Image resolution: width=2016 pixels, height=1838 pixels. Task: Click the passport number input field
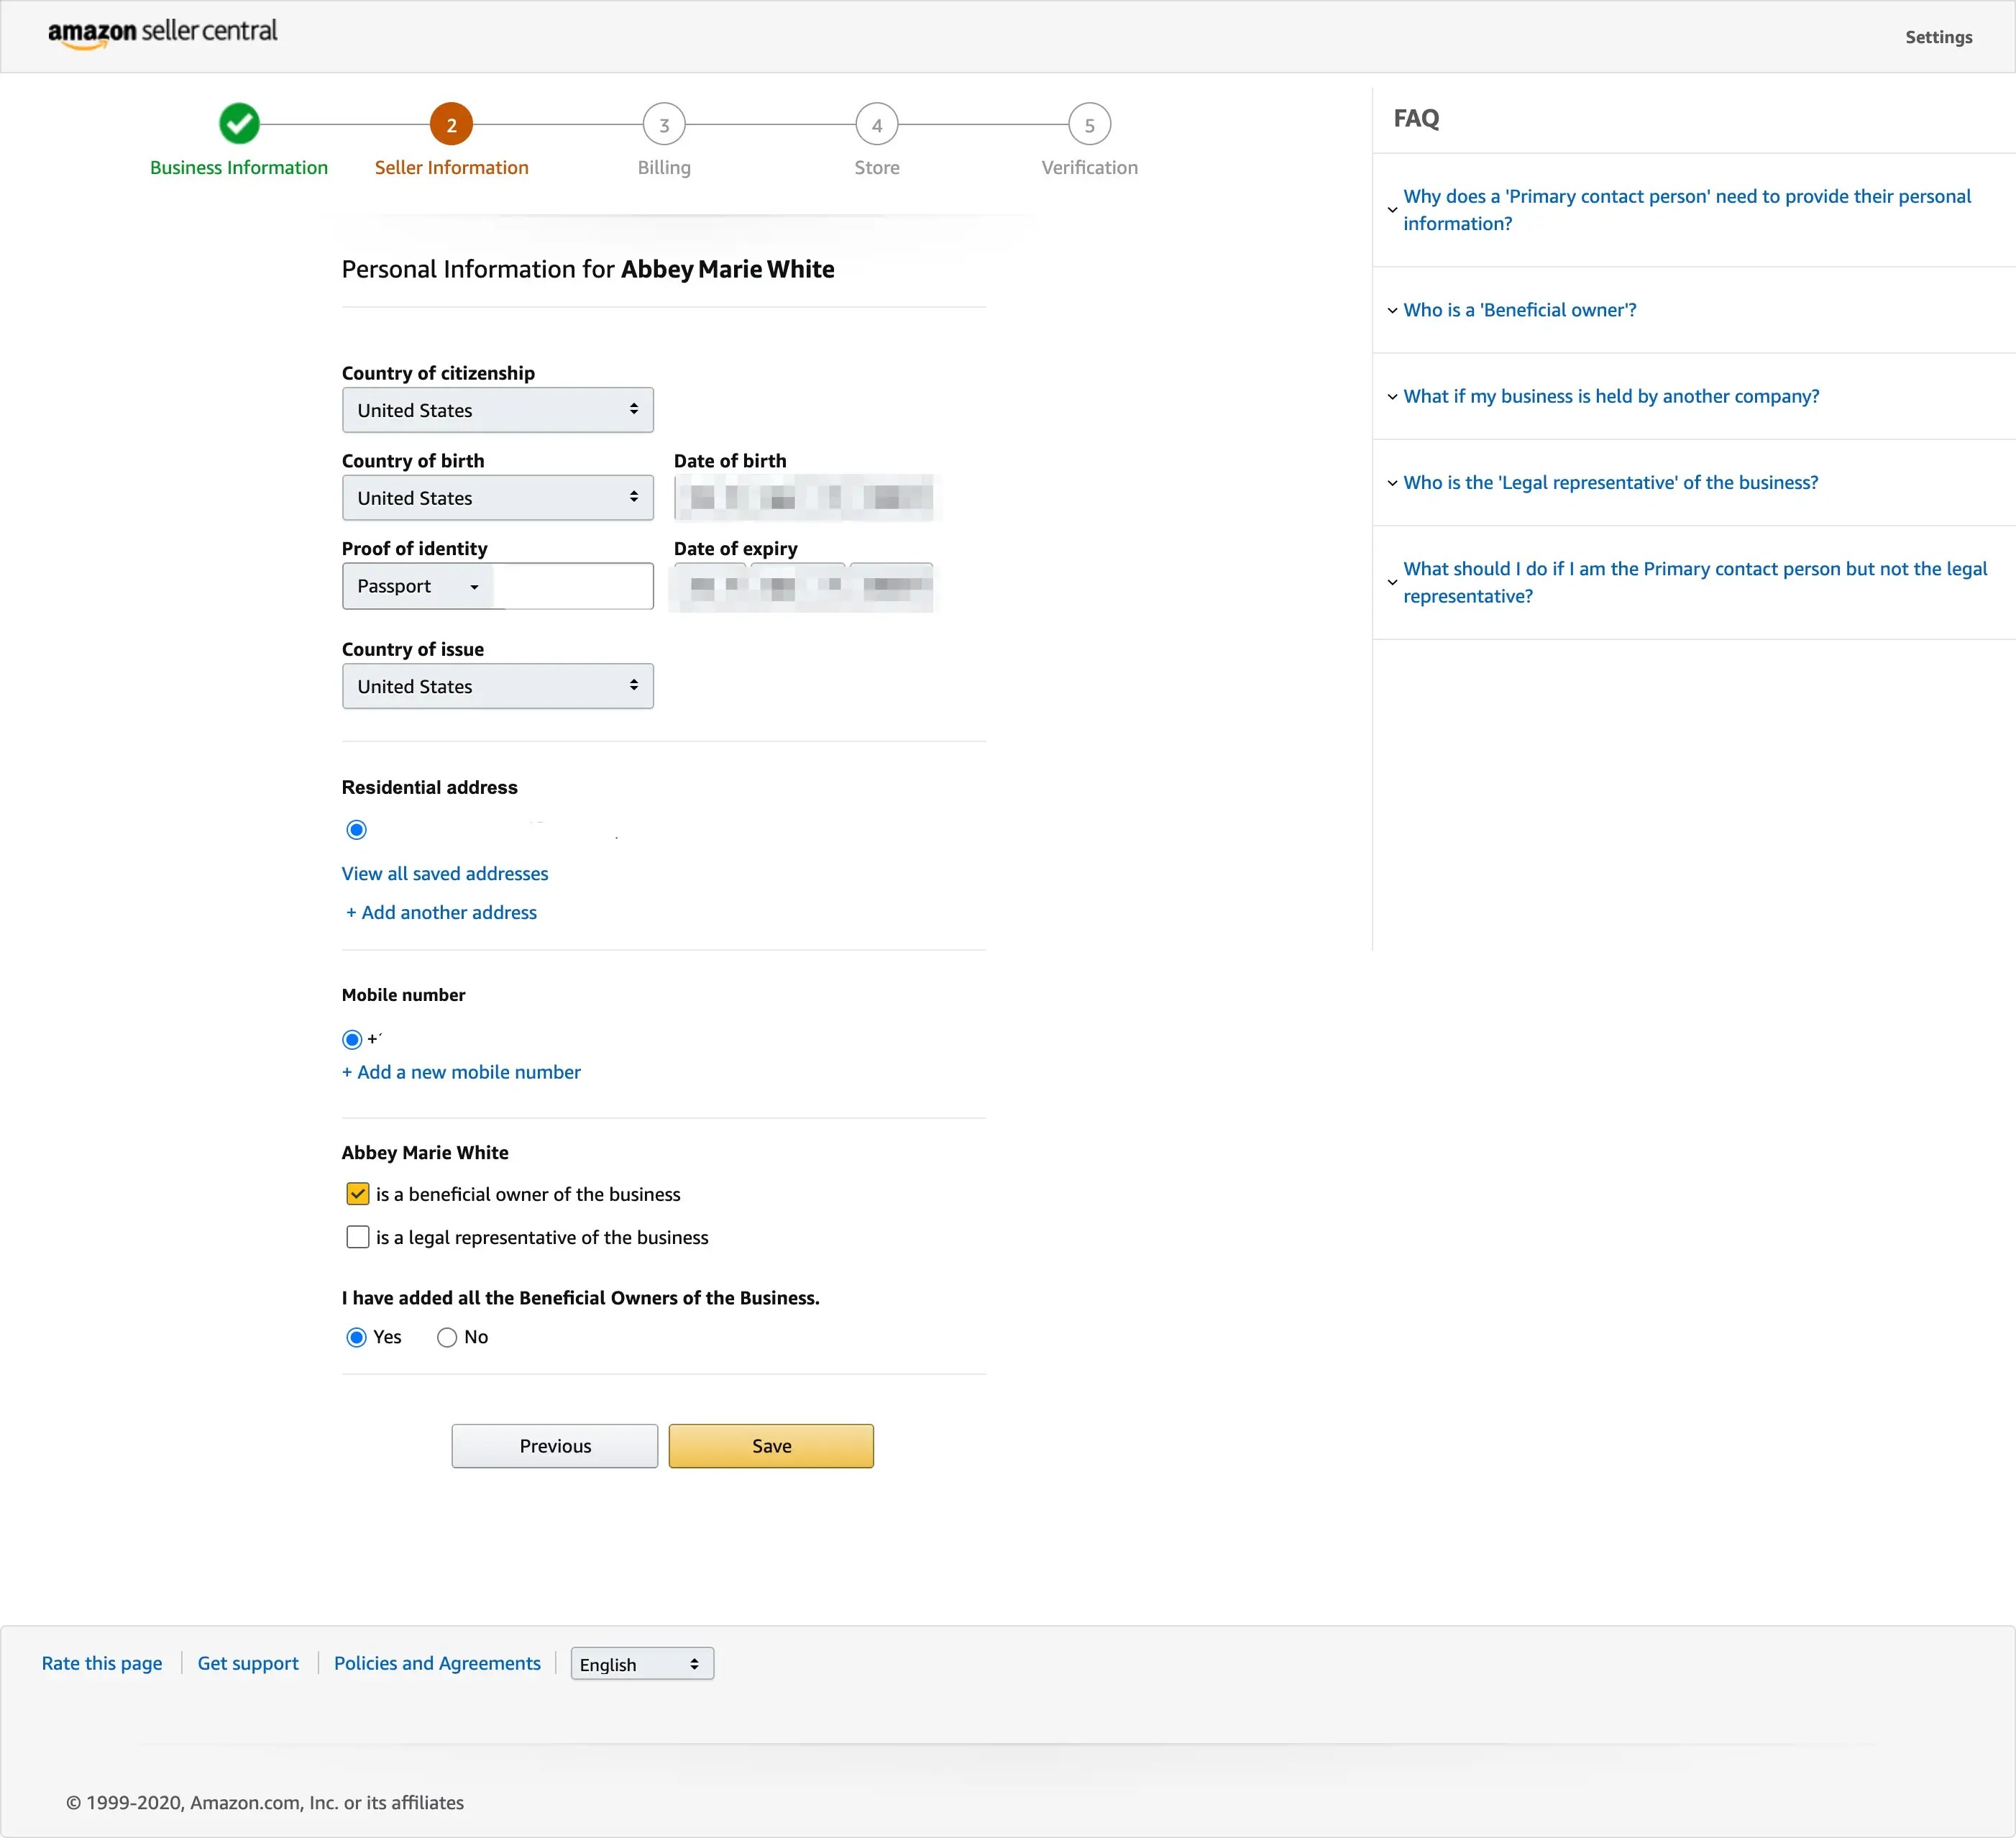tap(575, 586)
